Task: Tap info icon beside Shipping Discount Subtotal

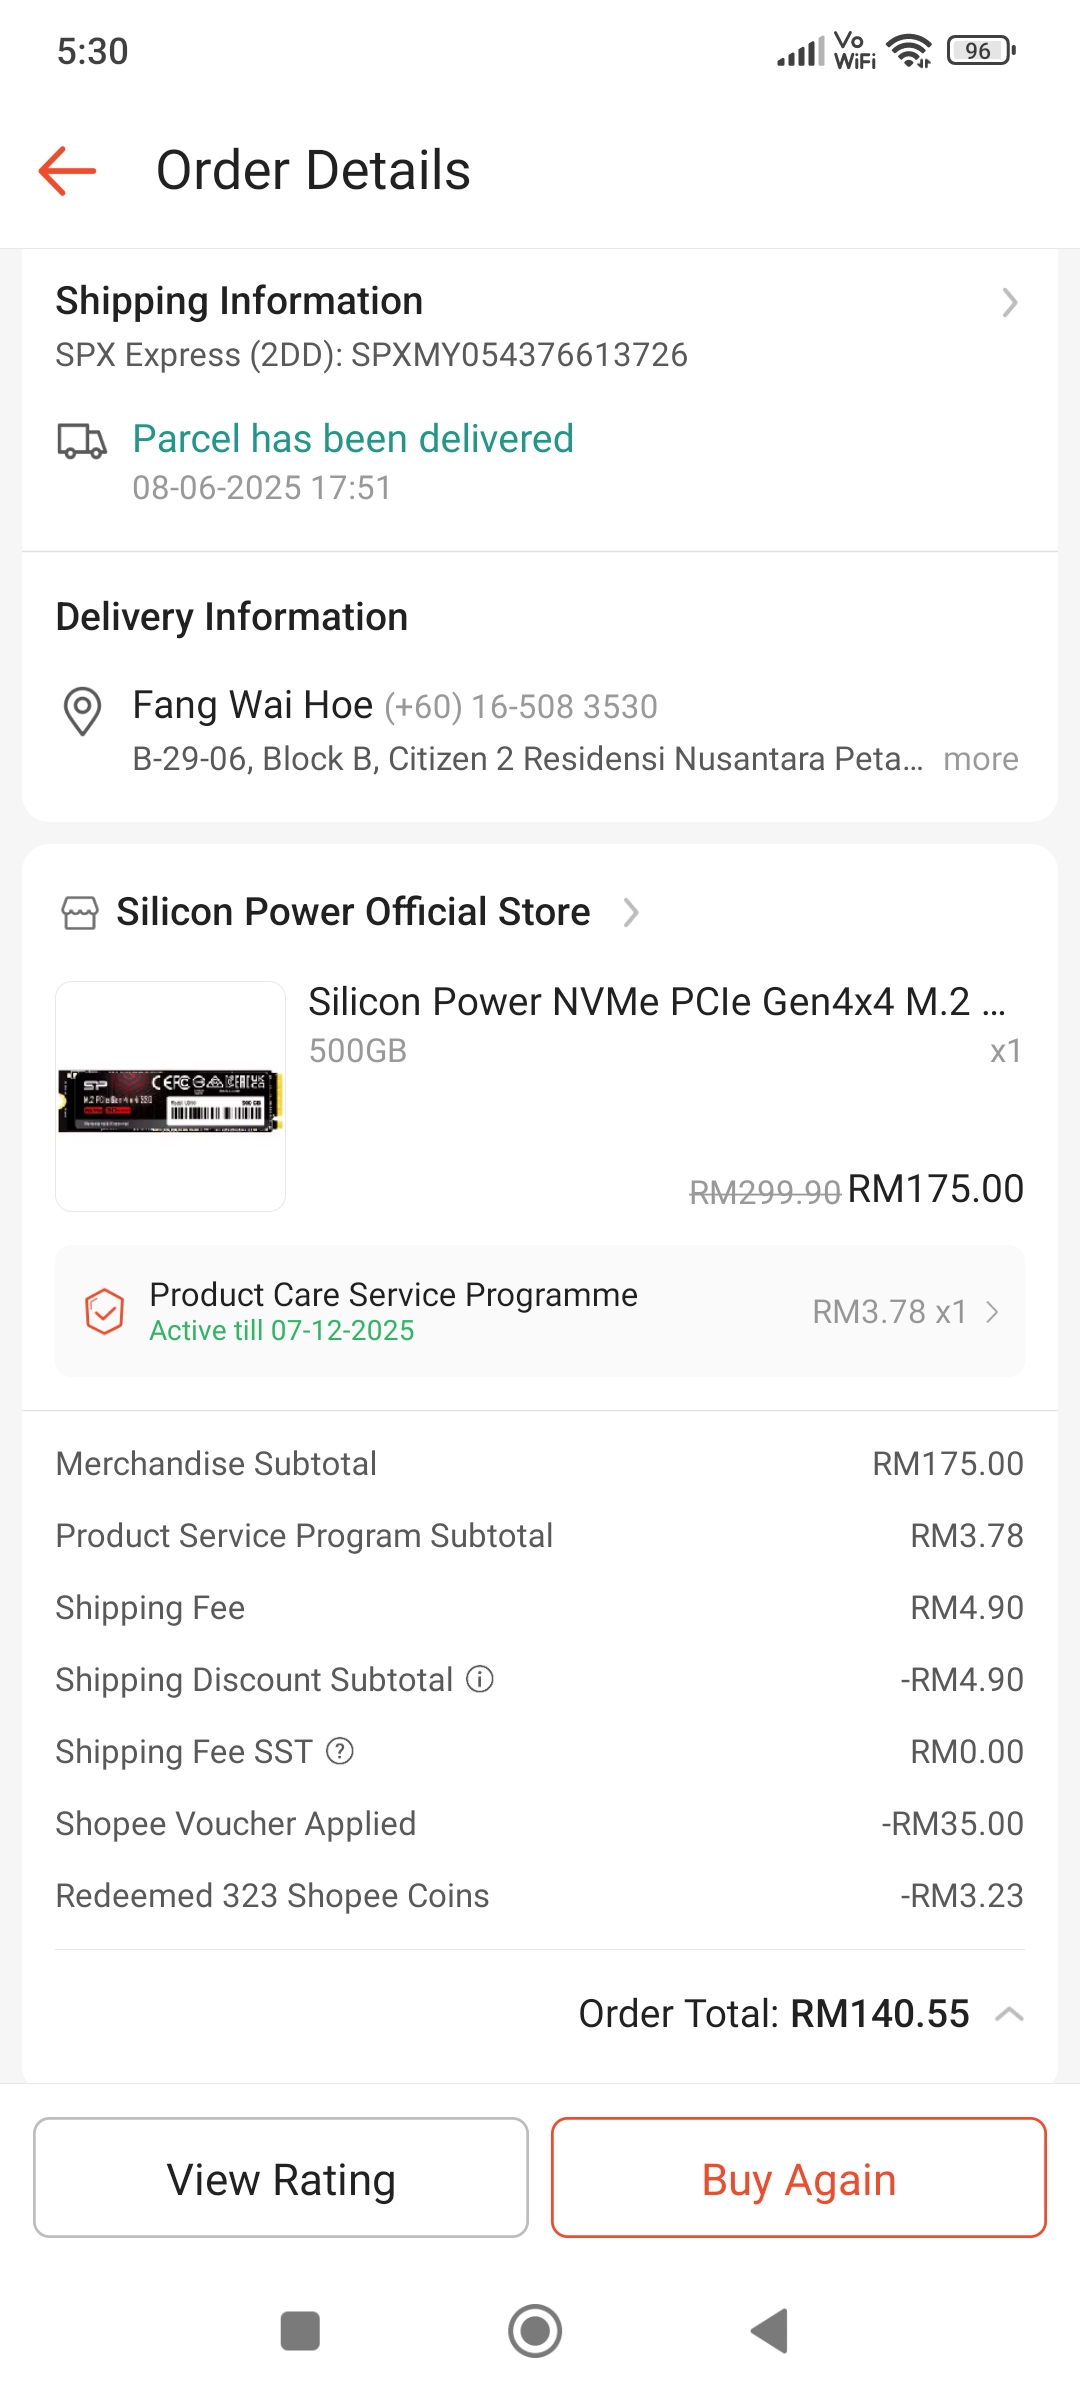Action: point(480,1679)
